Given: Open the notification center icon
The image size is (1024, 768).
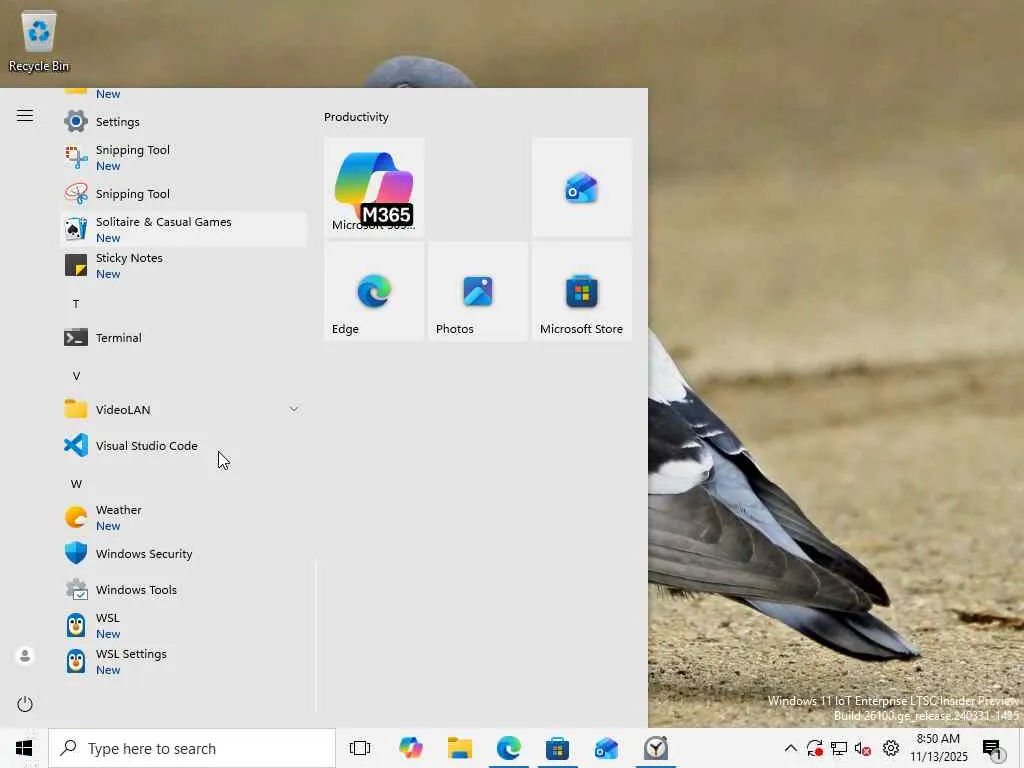Looking at the screenshot, I should tap(993, 750).
